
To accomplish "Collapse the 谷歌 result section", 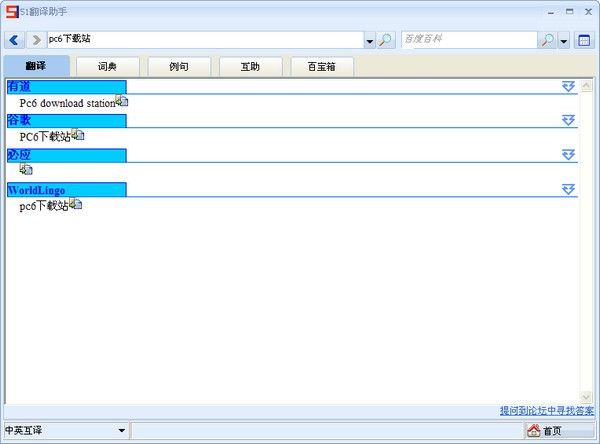I will coord(569,120).
